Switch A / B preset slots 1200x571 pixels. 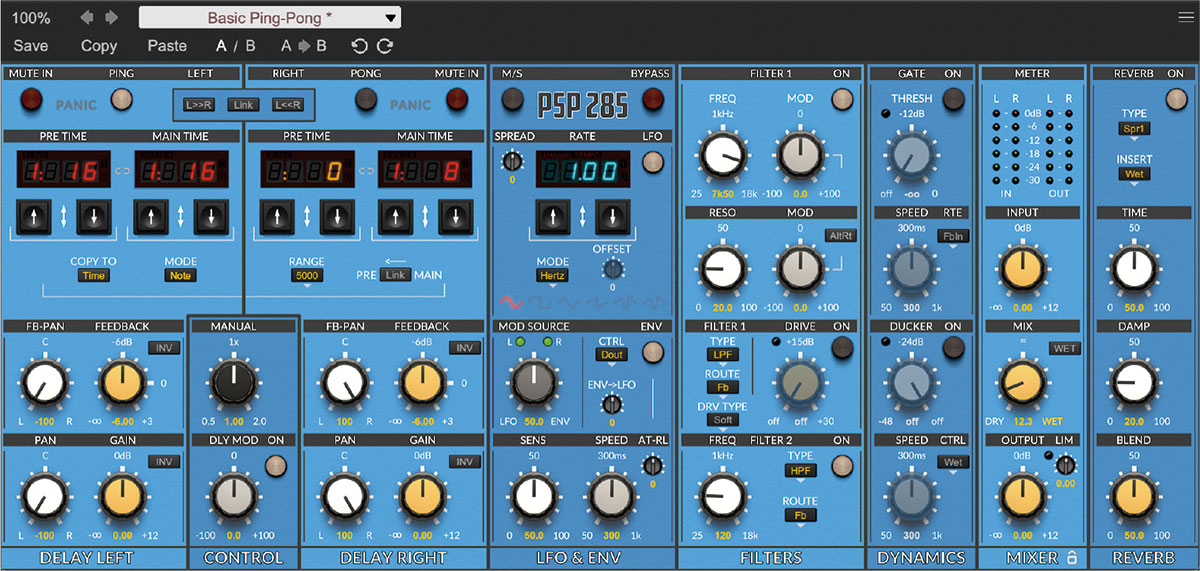pos(236,46)
